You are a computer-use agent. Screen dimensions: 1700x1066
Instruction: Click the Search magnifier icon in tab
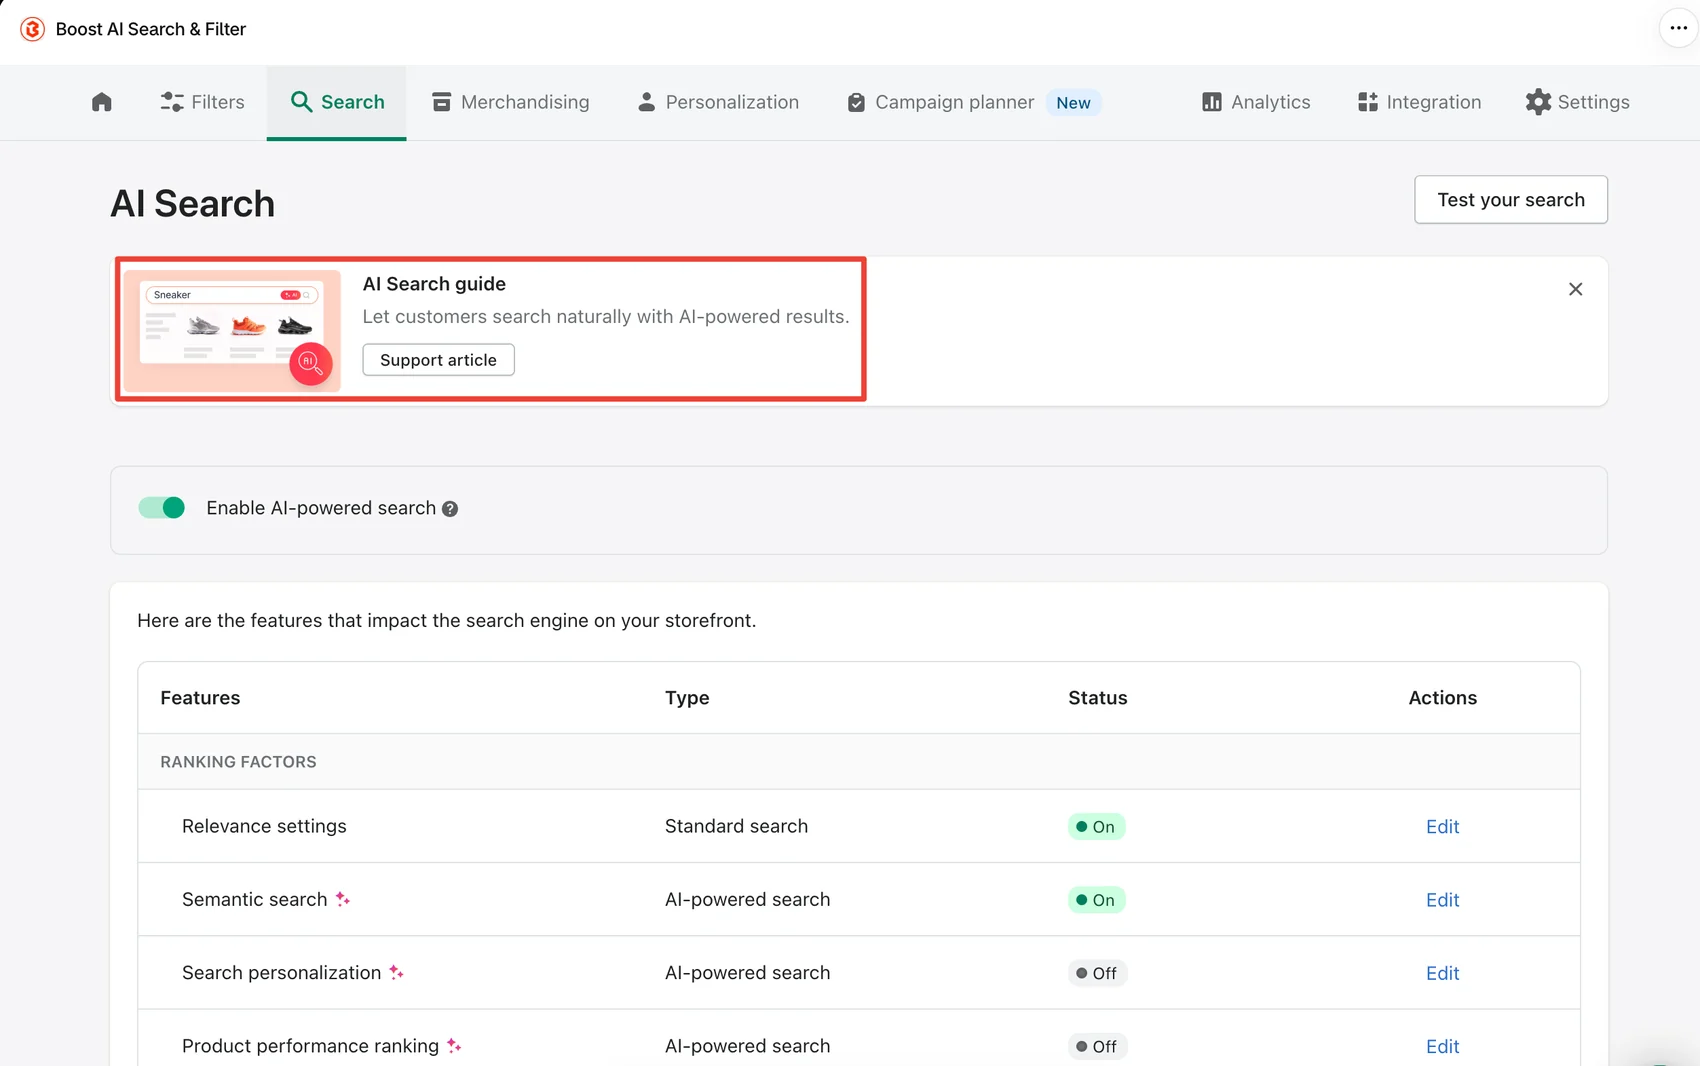(301, 102)
